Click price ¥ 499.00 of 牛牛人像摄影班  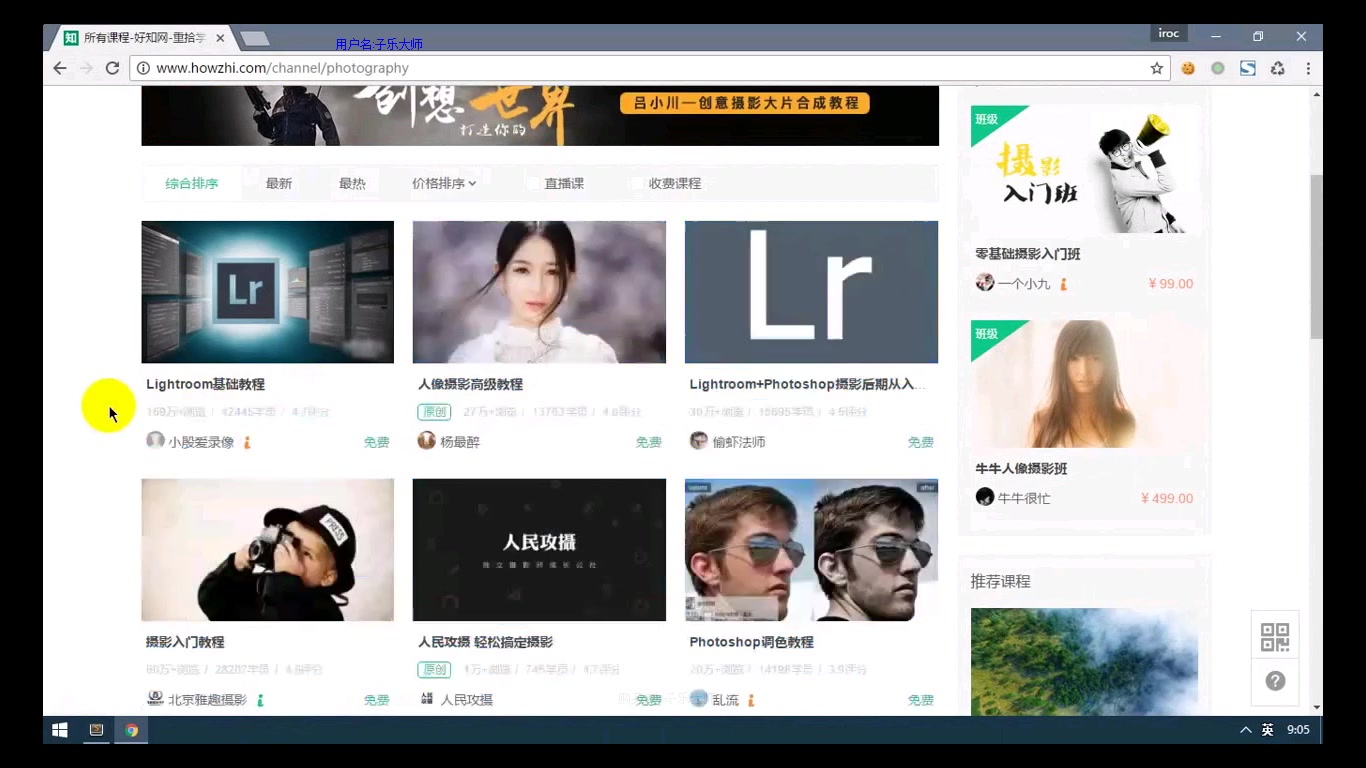point(1166,498)
